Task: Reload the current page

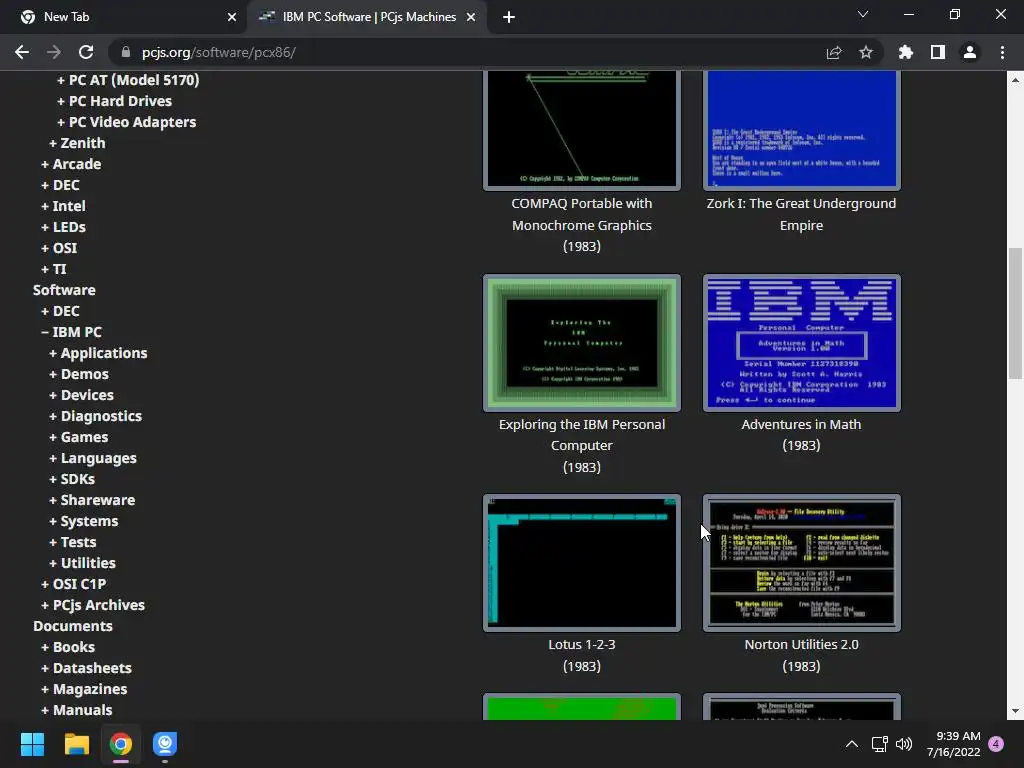Action: pyautogui.click(x=86, y=52)
